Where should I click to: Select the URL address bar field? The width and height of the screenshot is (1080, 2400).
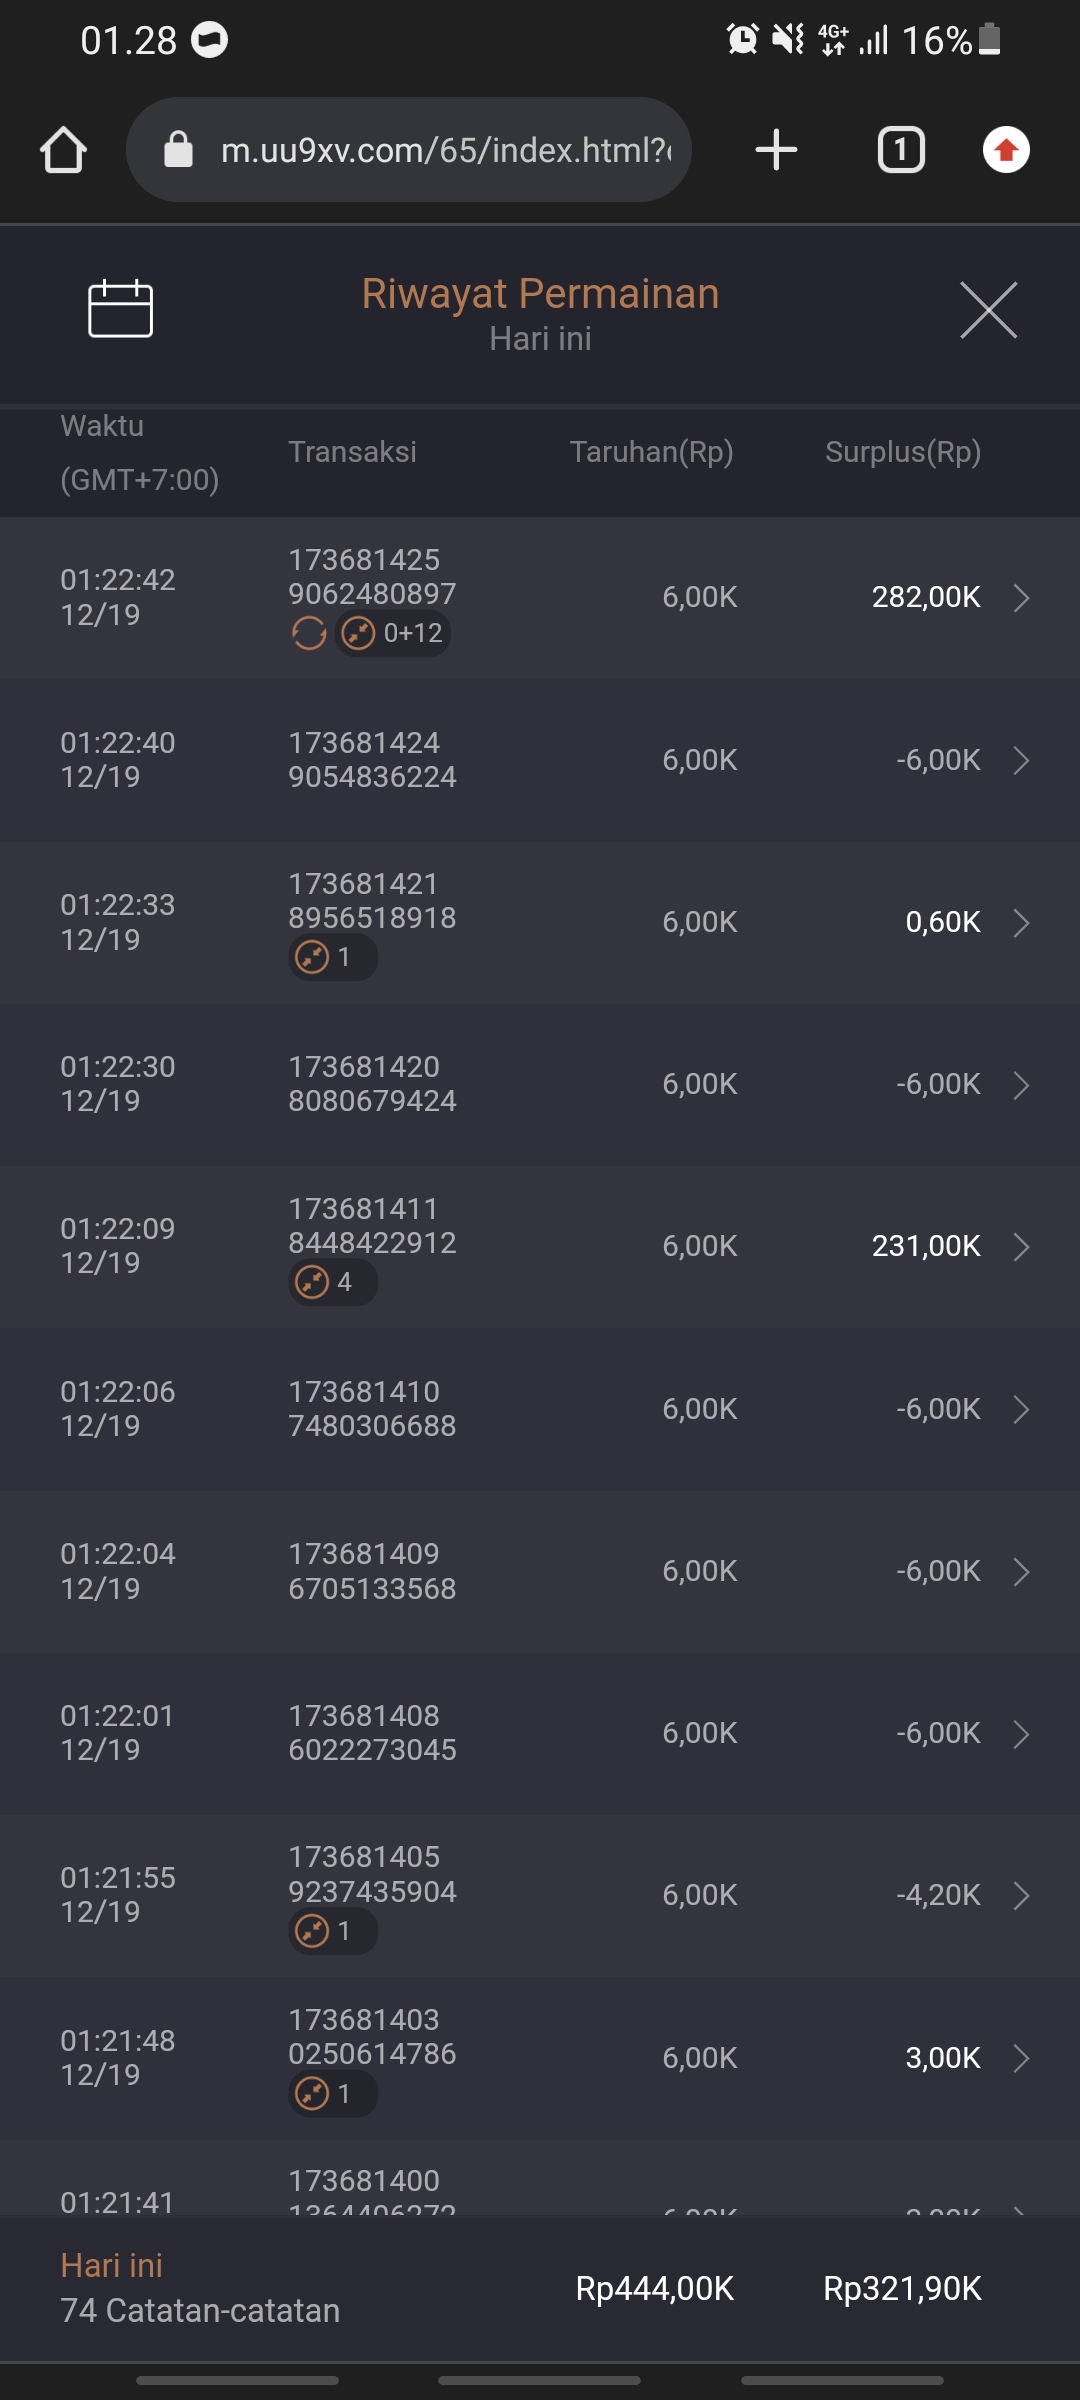click(x=445, y=150)
